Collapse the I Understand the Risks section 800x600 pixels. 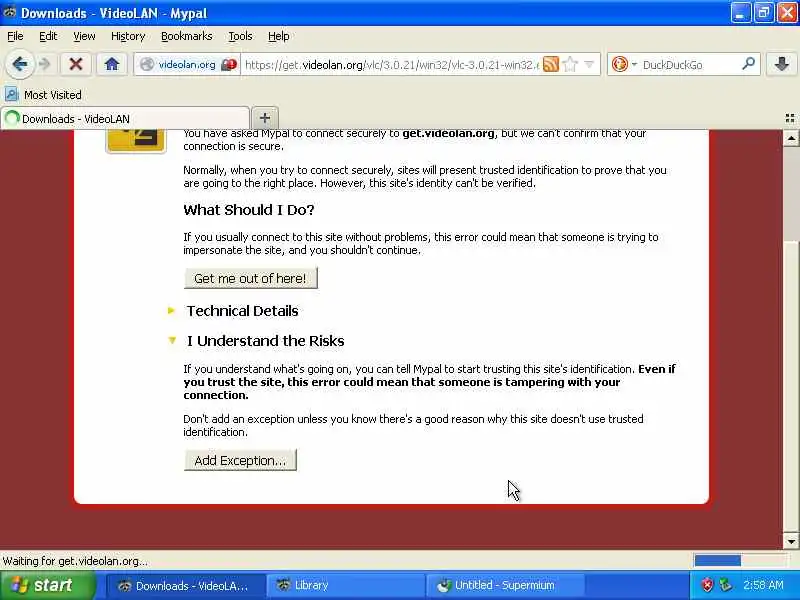coord(265,341)
